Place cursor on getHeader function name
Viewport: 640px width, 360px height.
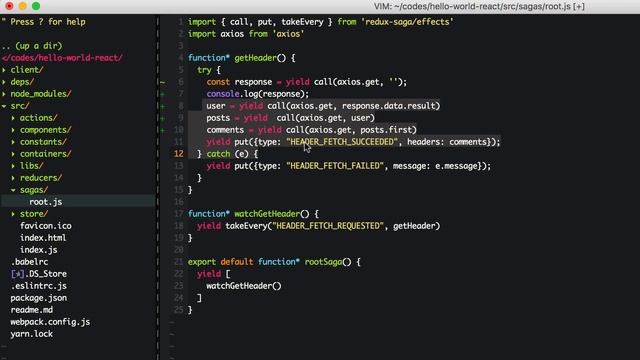coord(256,58)
